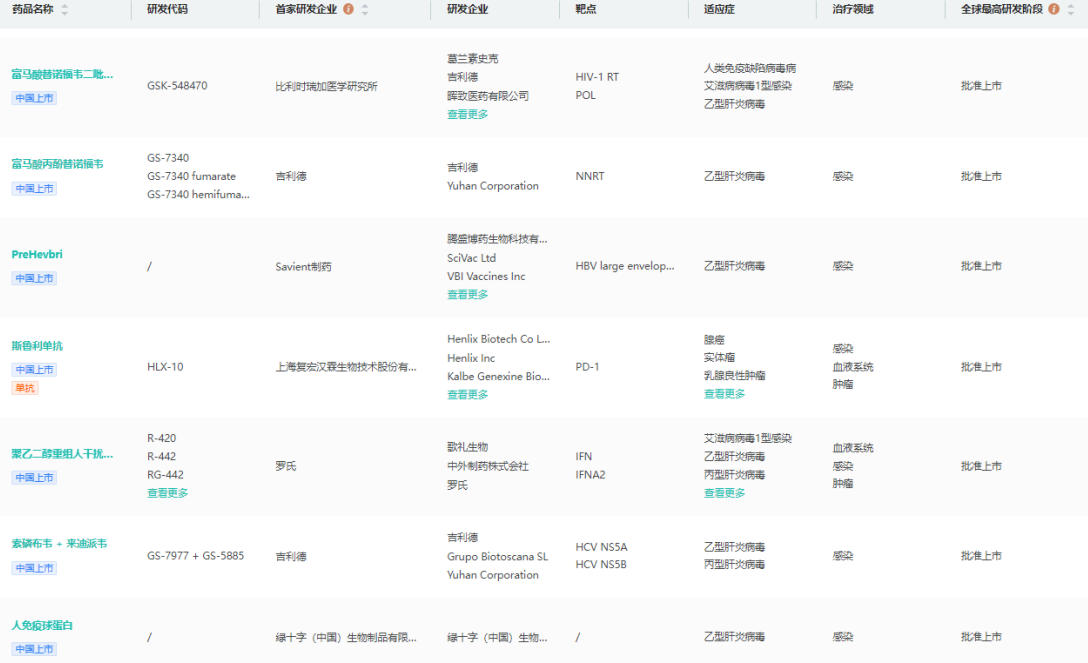This screenshot has width=1088, height=663.
Task: Sort by 全球最高研发阶段 using its sort arrows
Action: (x=1070, y=10)
